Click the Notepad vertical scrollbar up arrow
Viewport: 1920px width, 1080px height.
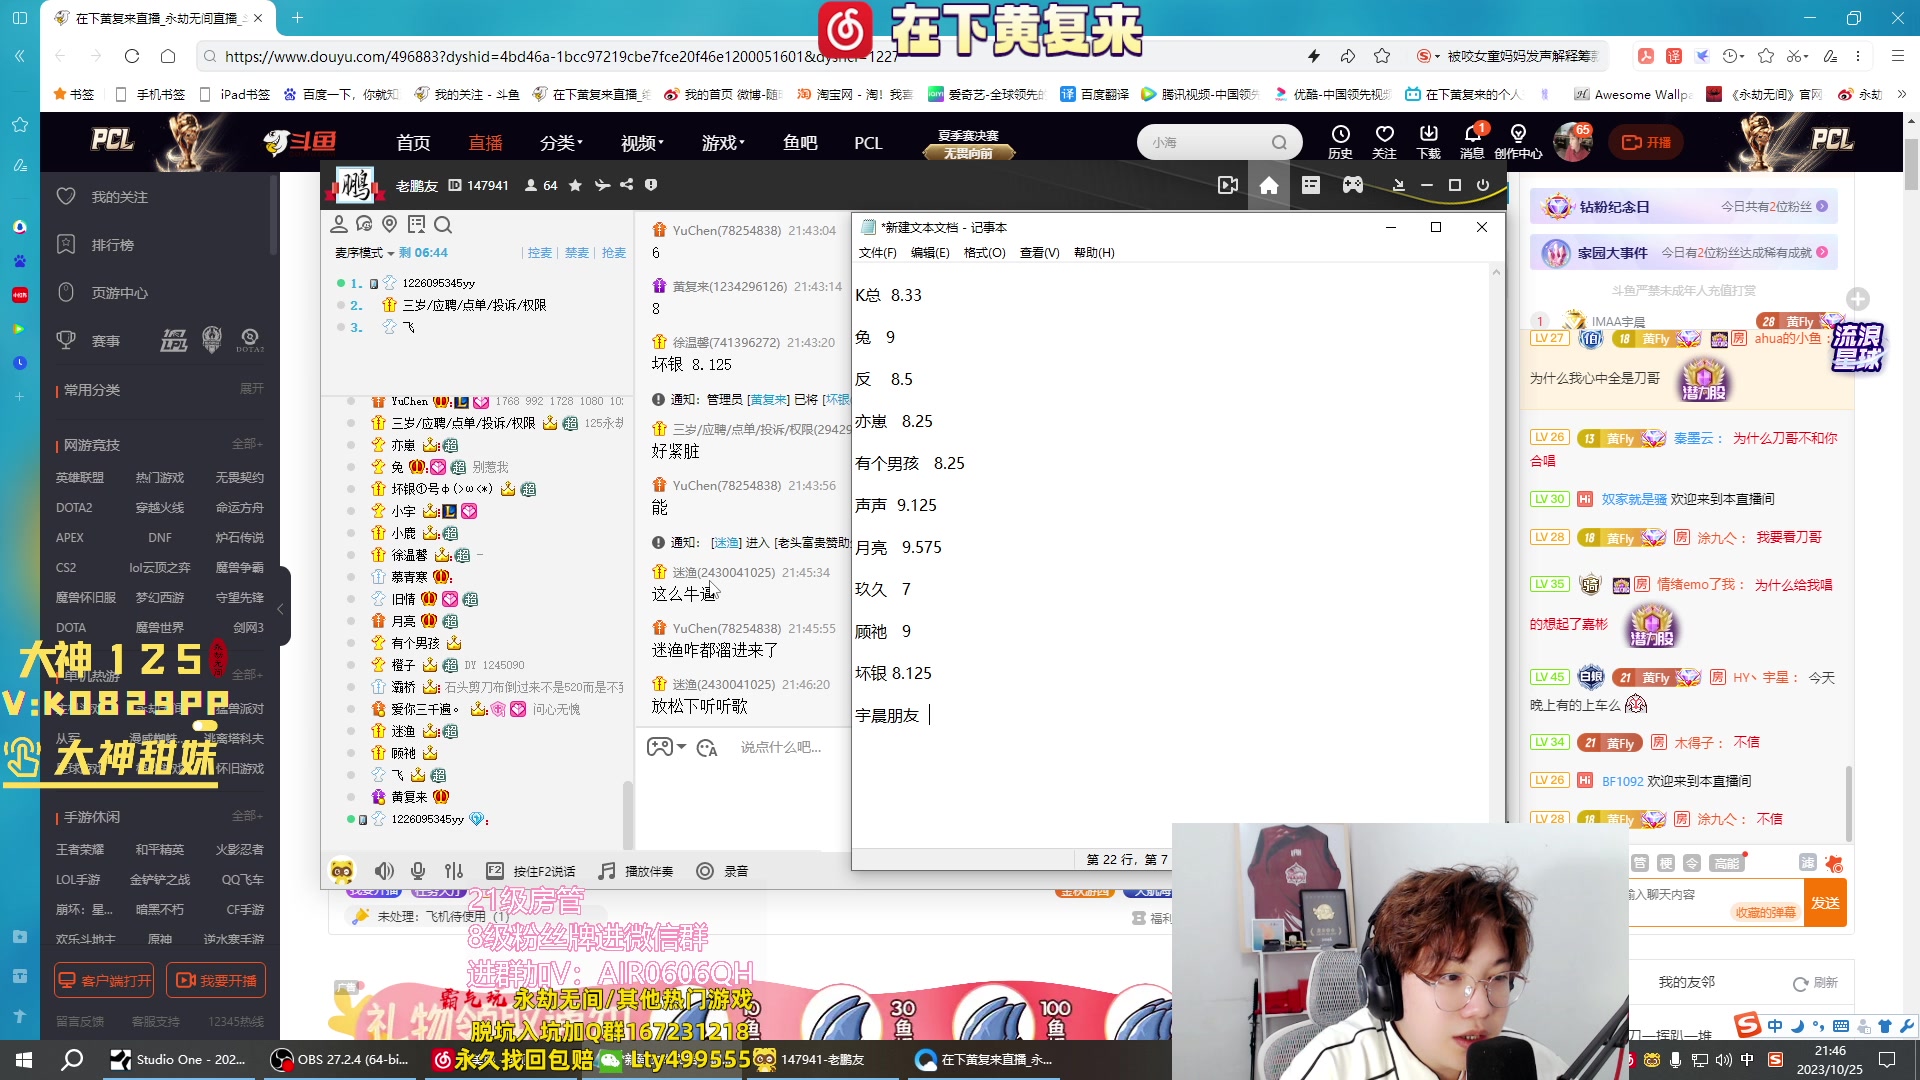click(x=1496, y=272)
